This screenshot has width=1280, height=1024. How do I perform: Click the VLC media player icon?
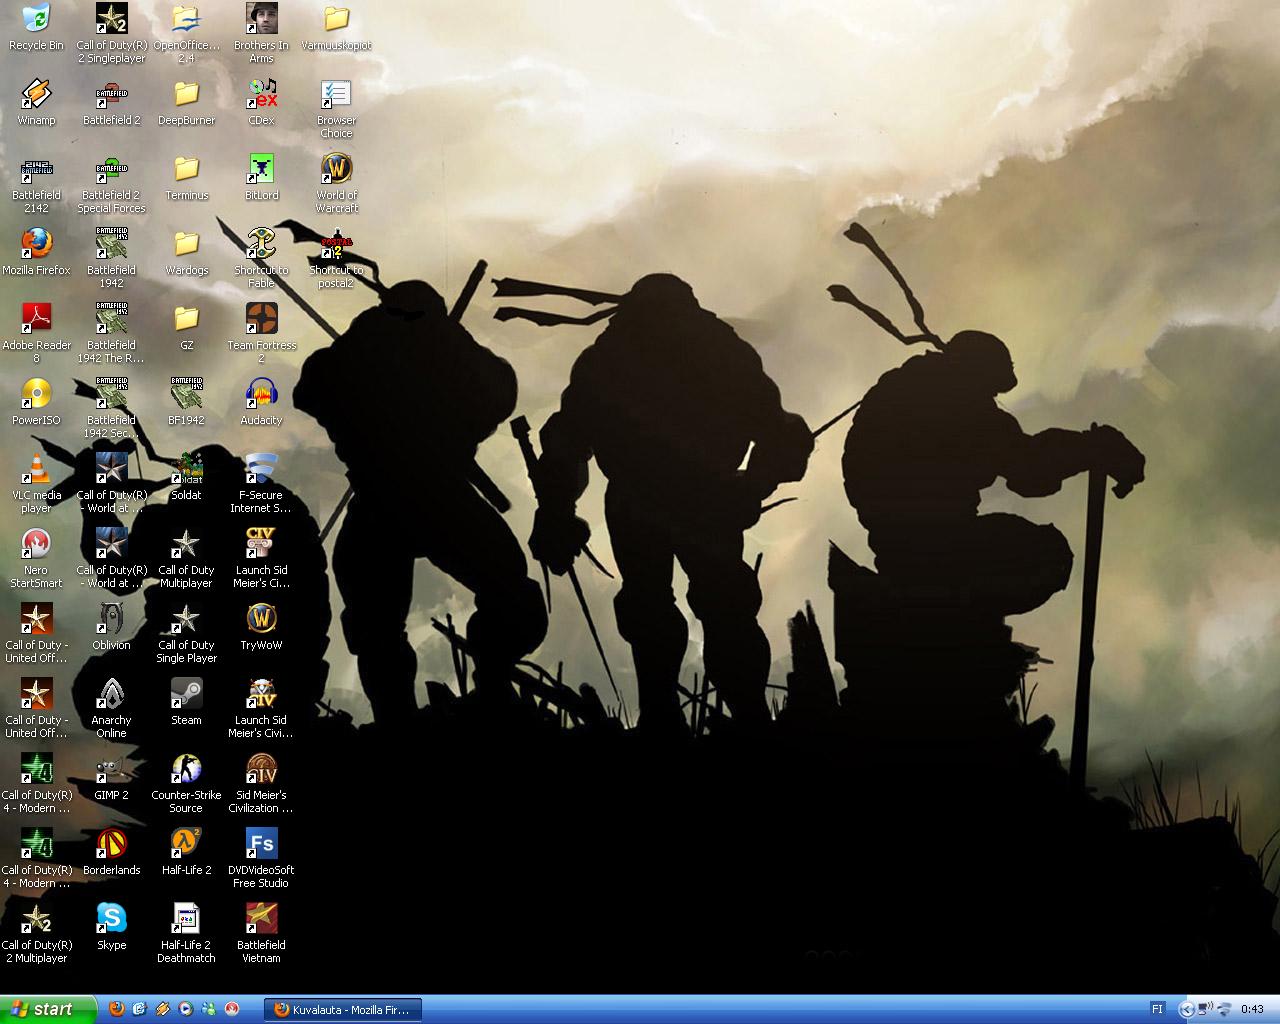pos(36,470)
